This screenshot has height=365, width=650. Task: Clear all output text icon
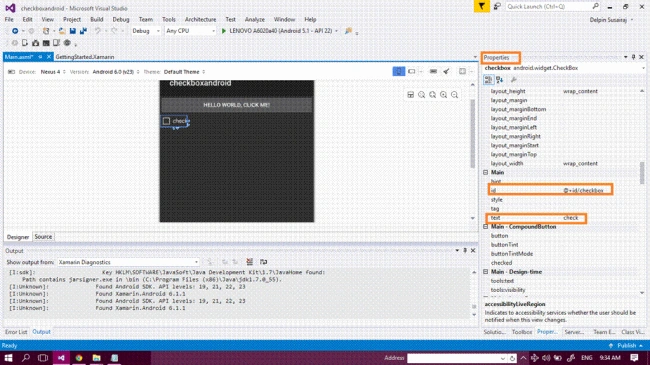point(250,262)
